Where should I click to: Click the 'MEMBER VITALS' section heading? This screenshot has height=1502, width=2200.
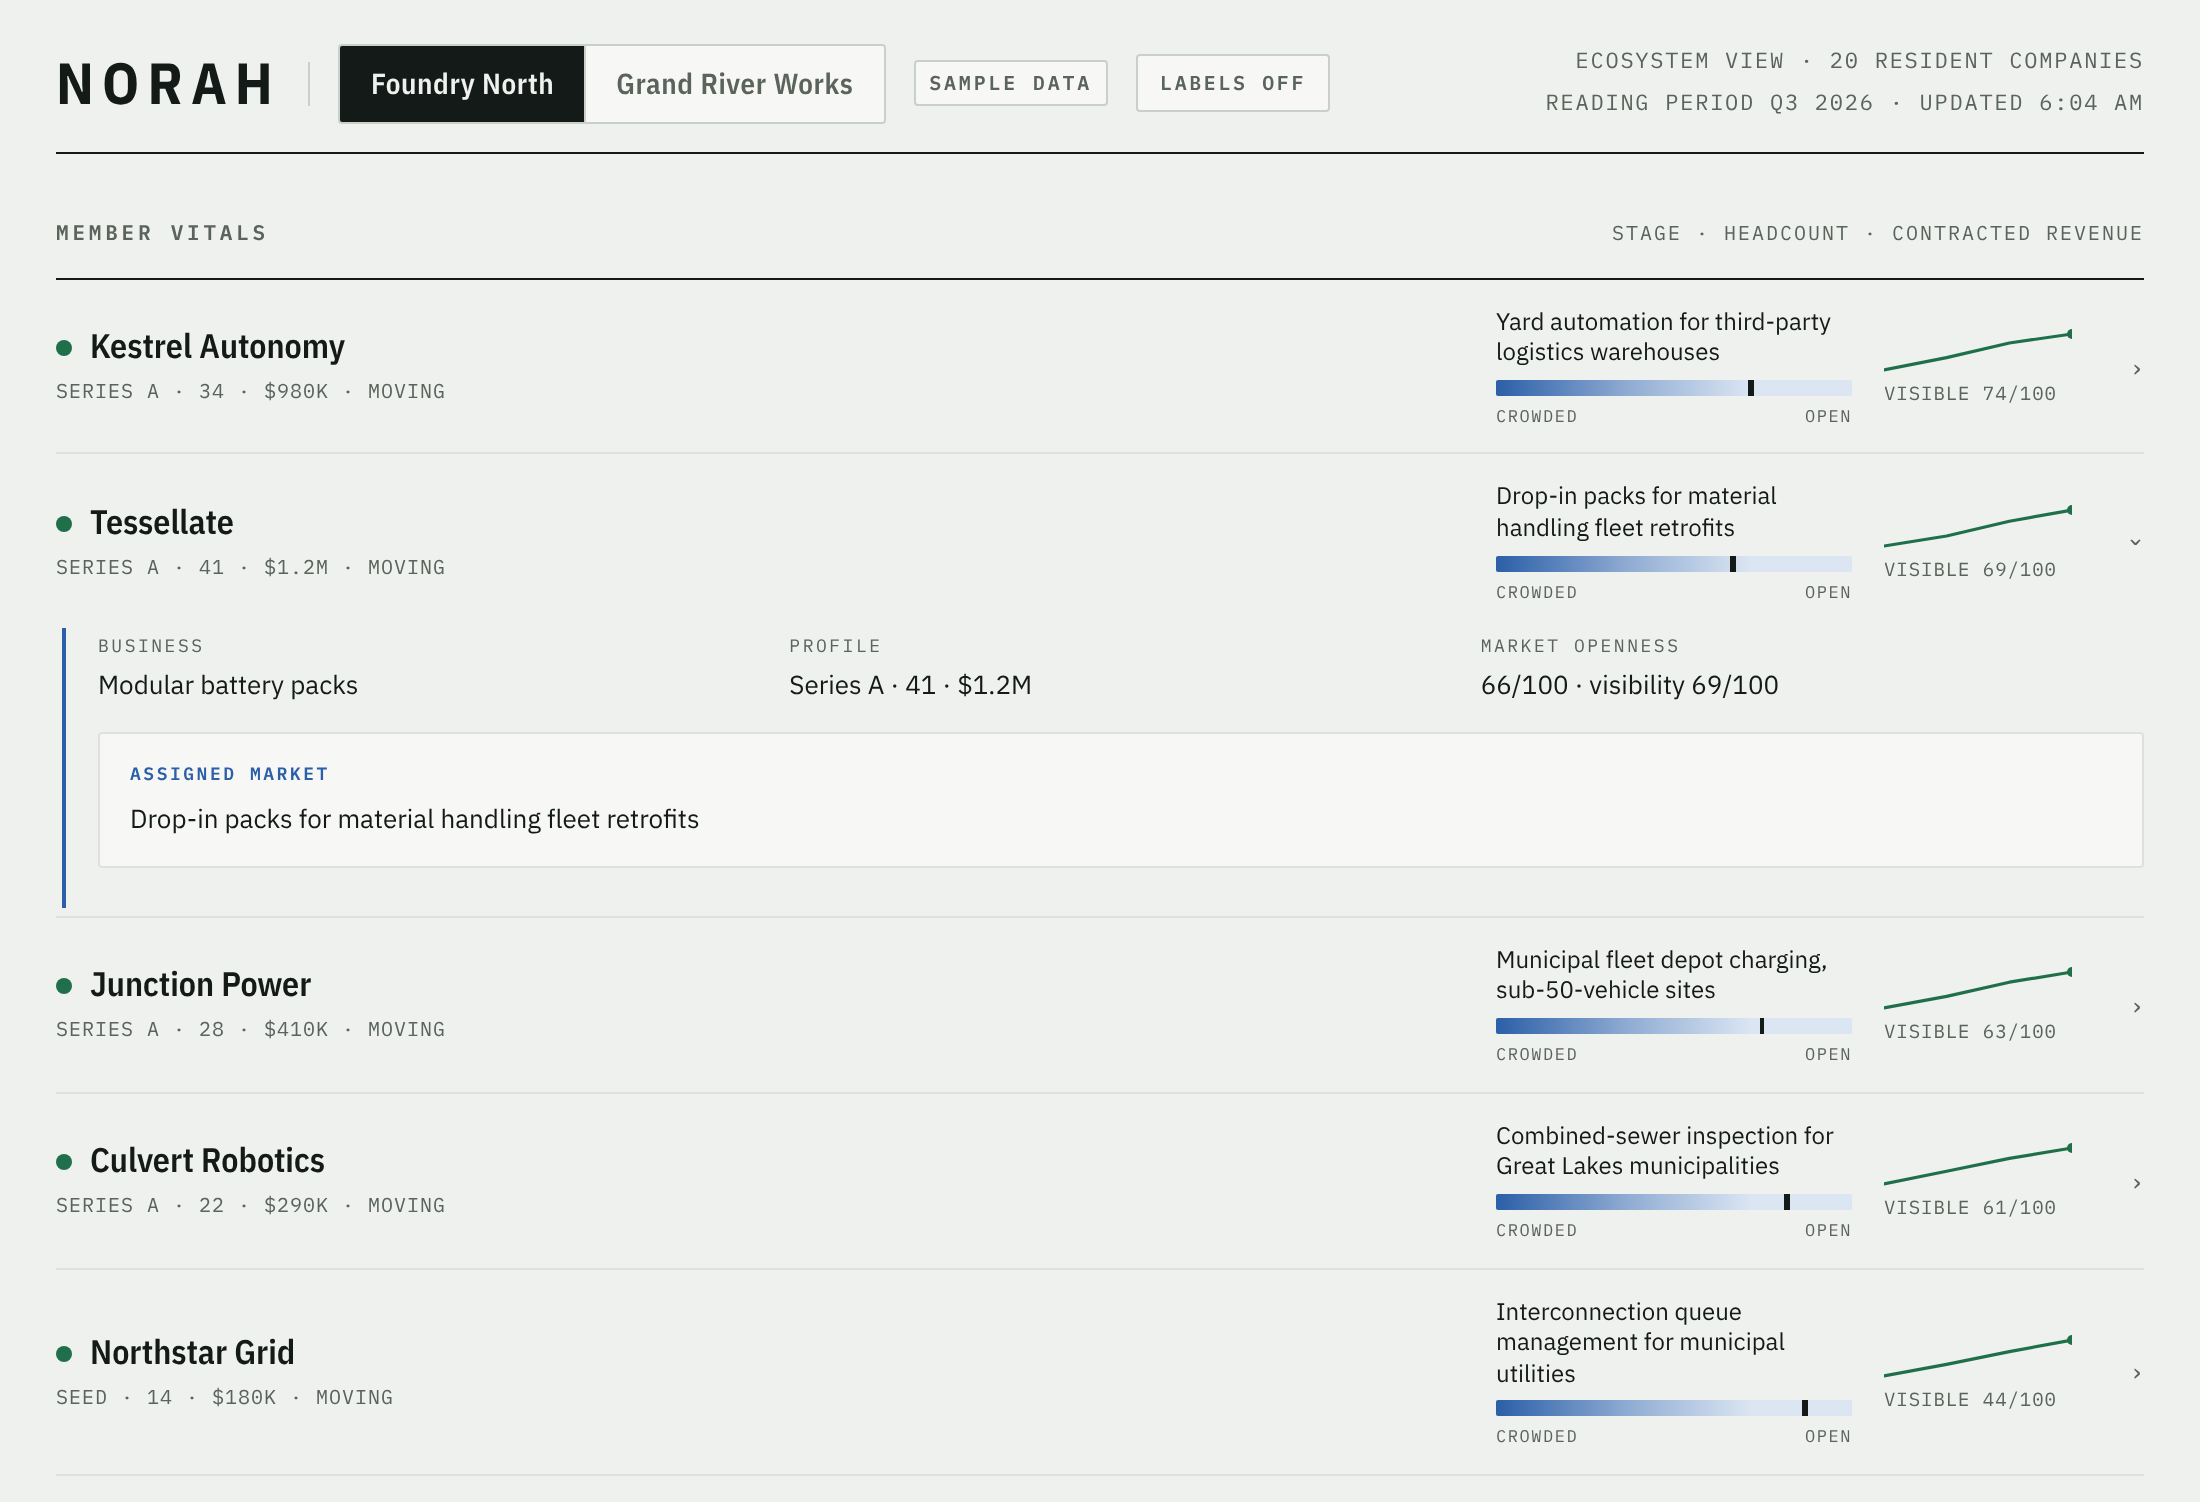pos(162,234)
